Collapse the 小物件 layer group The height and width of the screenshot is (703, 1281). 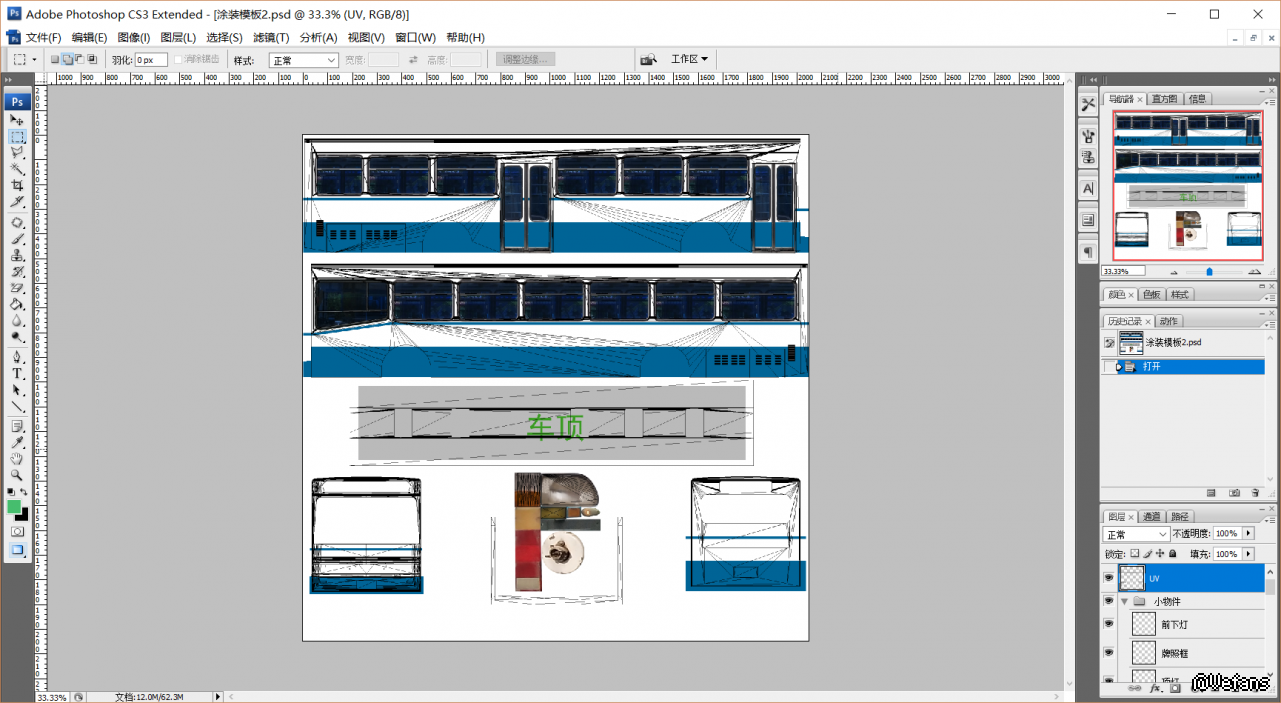pyautogui.click(x=1124, y=602)
